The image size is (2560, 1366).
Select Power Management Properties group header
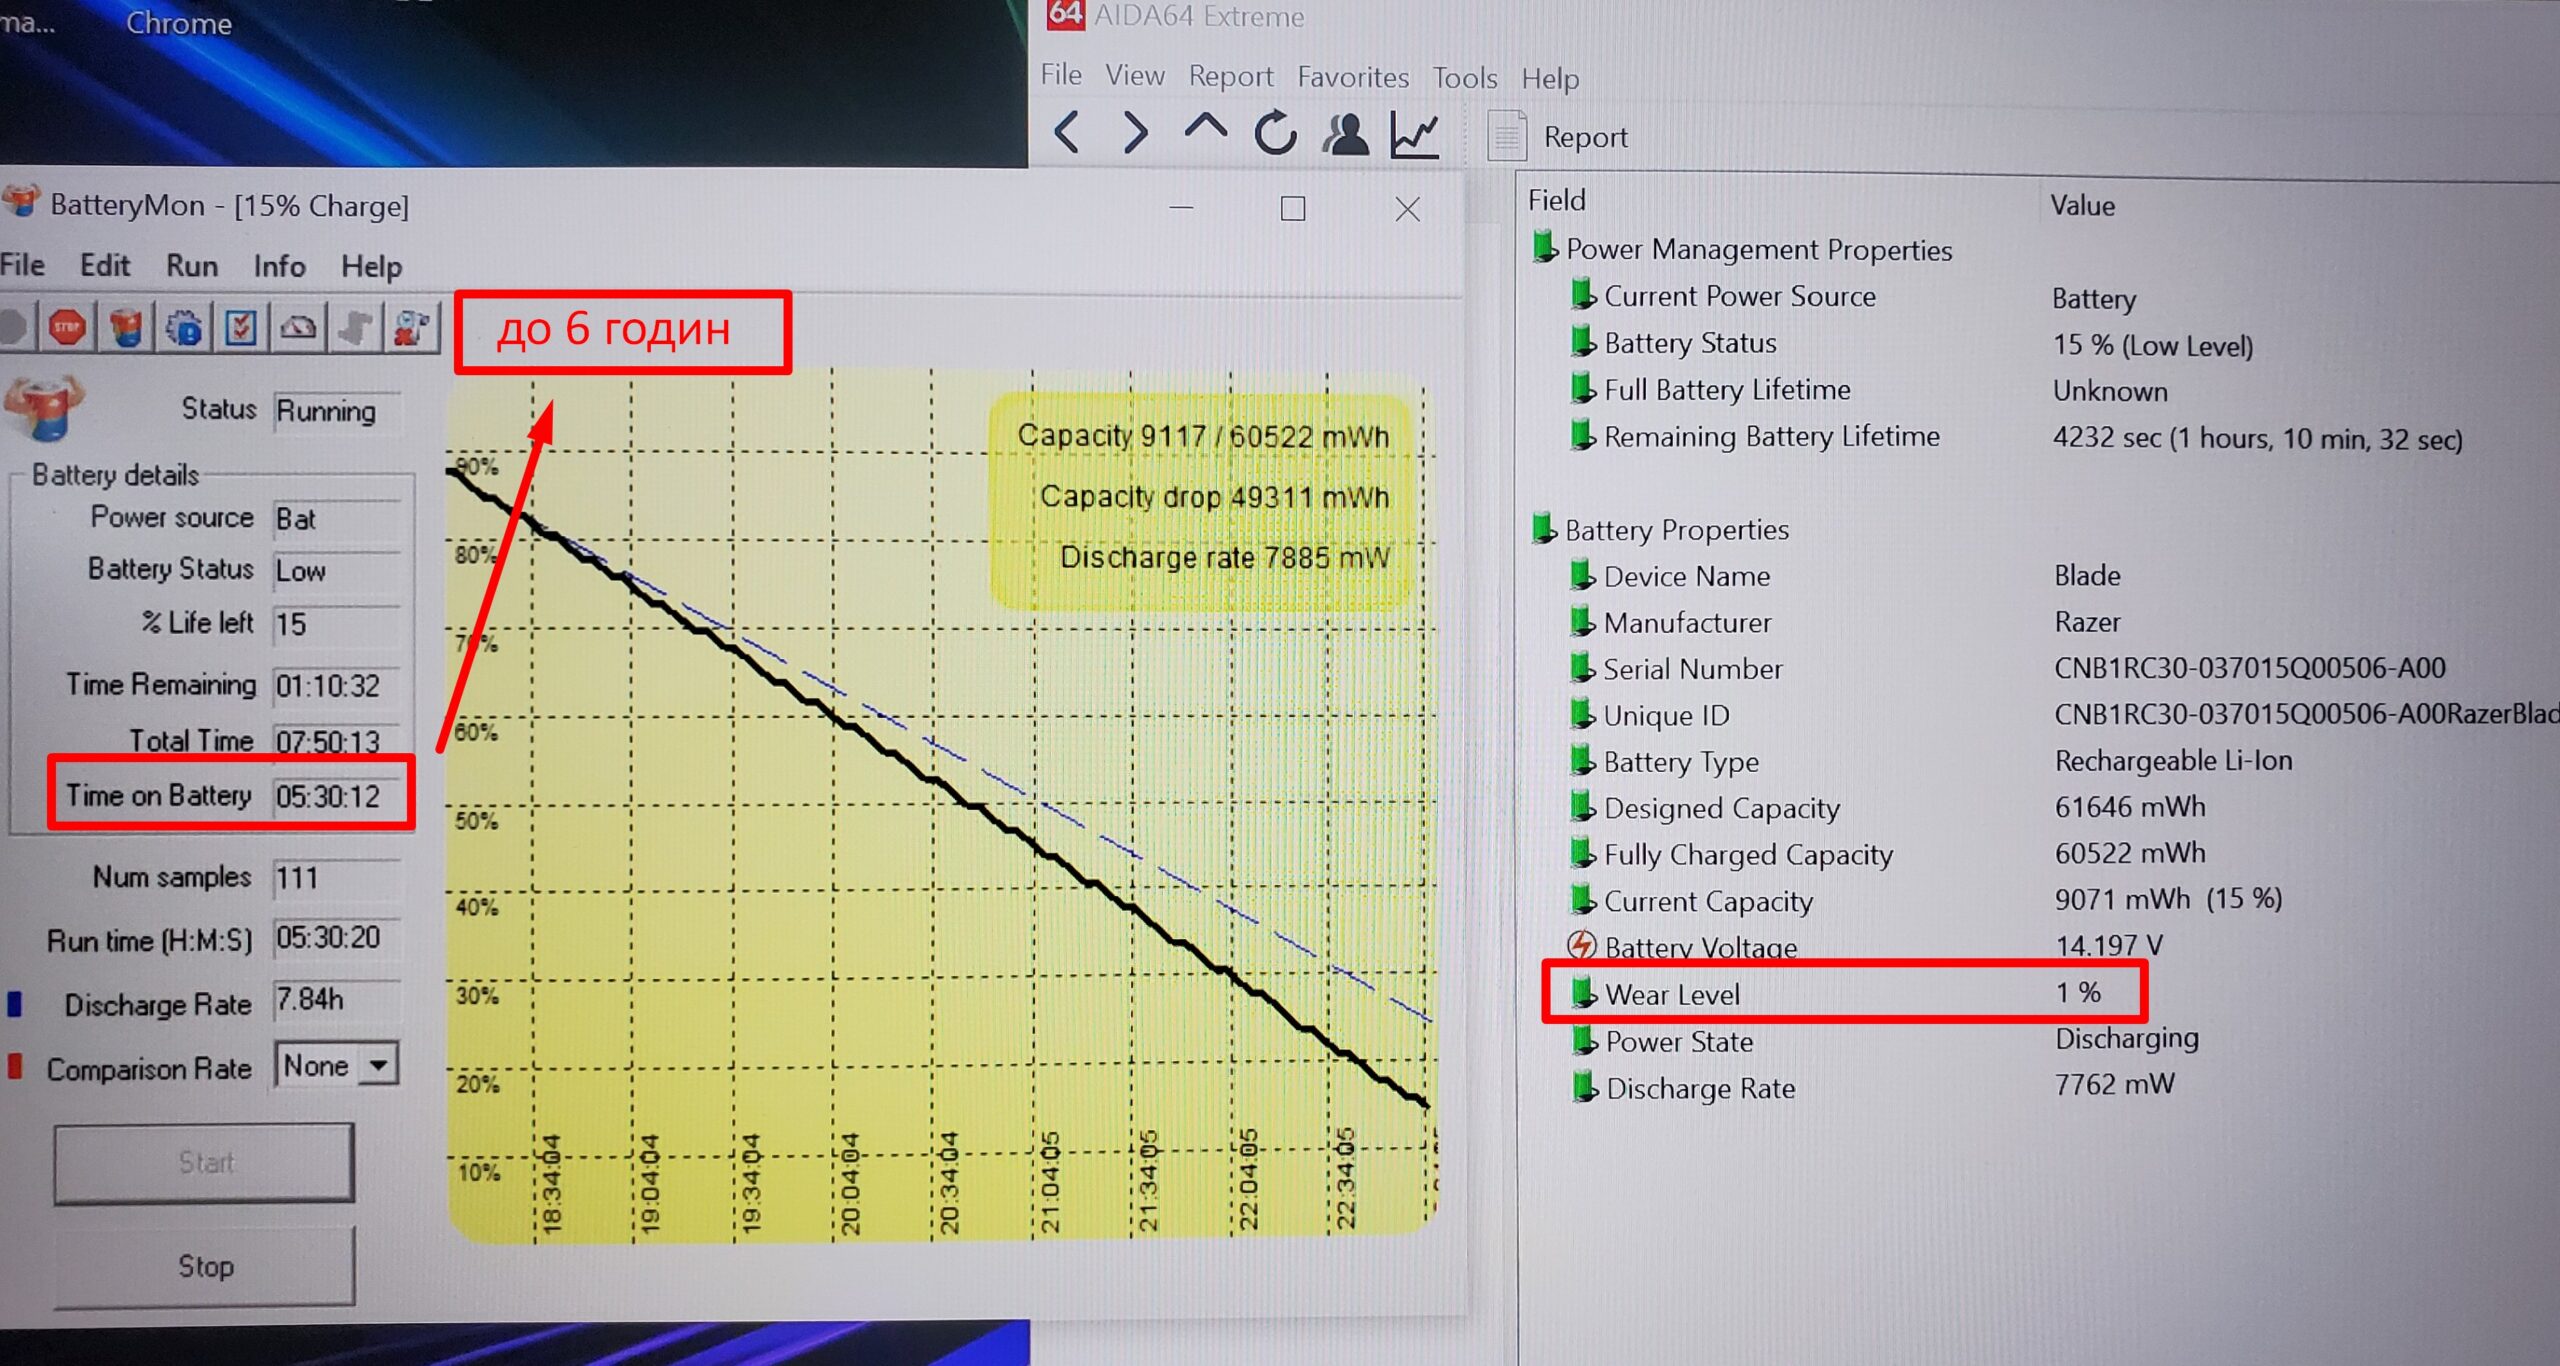(1757, 250)
